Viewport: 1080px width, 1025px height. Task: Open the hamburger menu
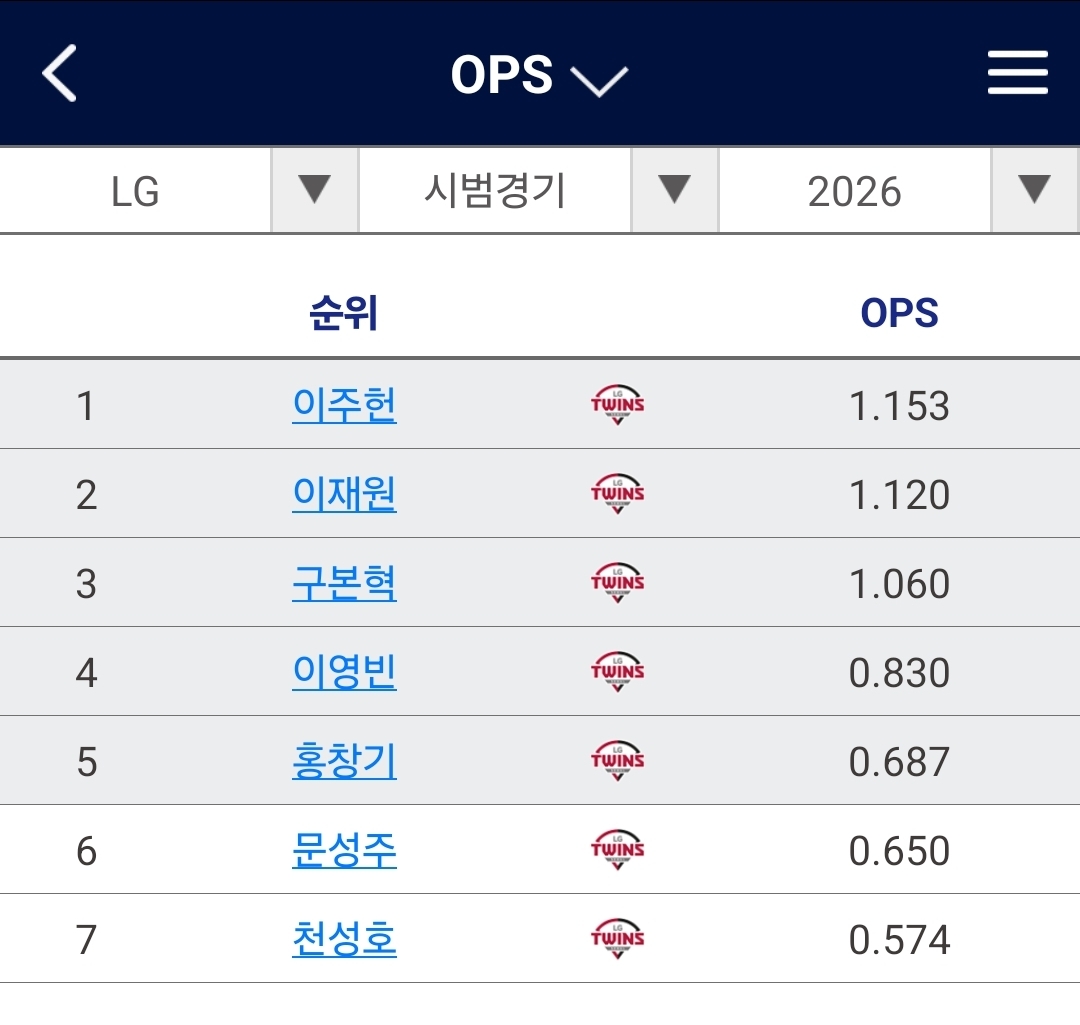coord(1017,74)
